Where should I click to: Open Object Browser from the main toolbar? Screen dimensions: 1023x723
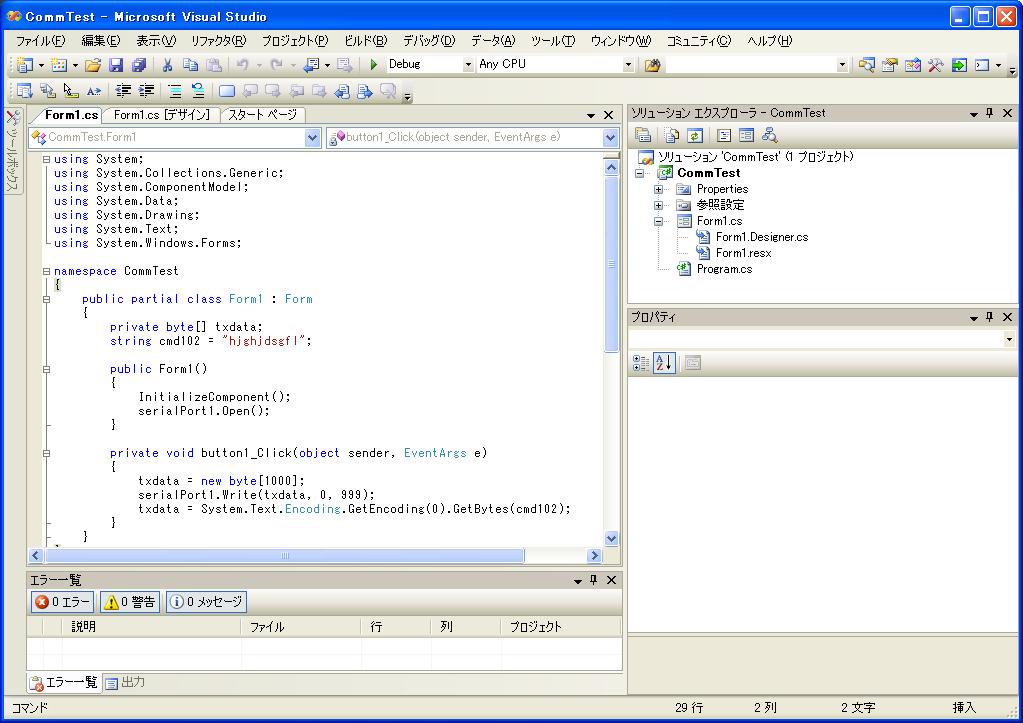[x=913, y=65]
